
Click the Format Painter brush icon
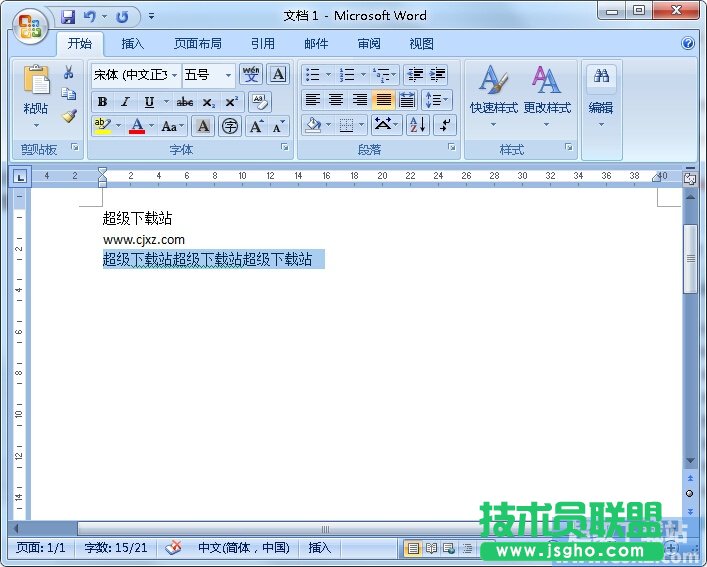[69, 116]
